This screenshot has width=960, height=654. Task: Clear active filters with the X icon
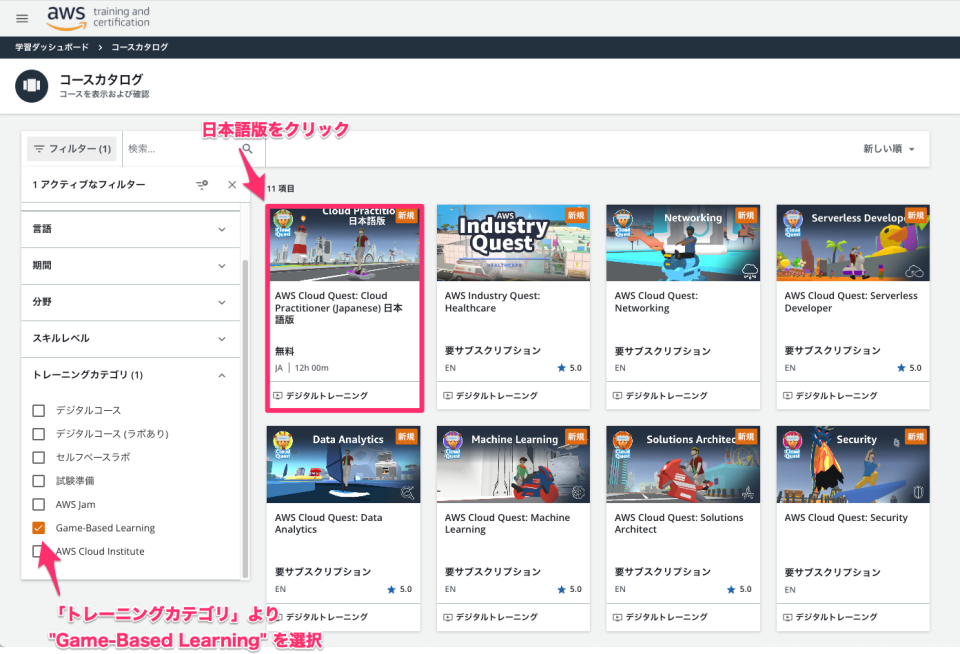pos(232,184)
